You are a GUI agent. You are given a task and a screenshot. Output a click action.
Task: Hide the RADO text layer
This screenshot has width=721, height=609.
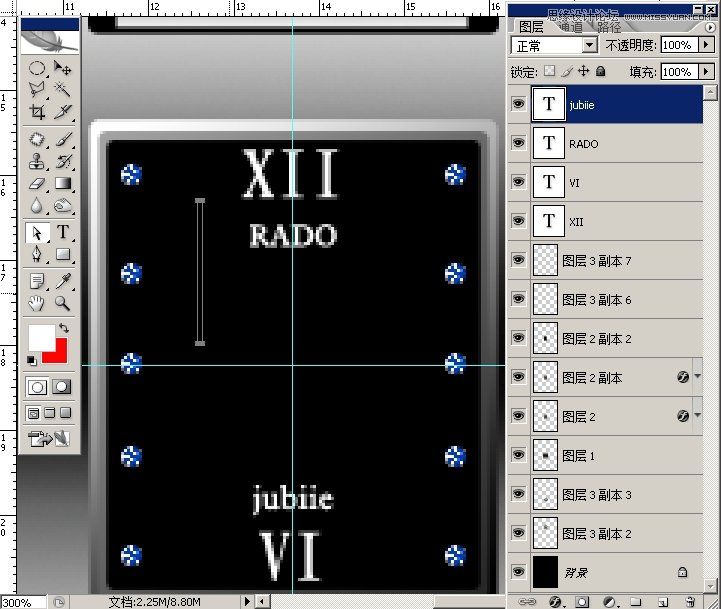point(518,143)
